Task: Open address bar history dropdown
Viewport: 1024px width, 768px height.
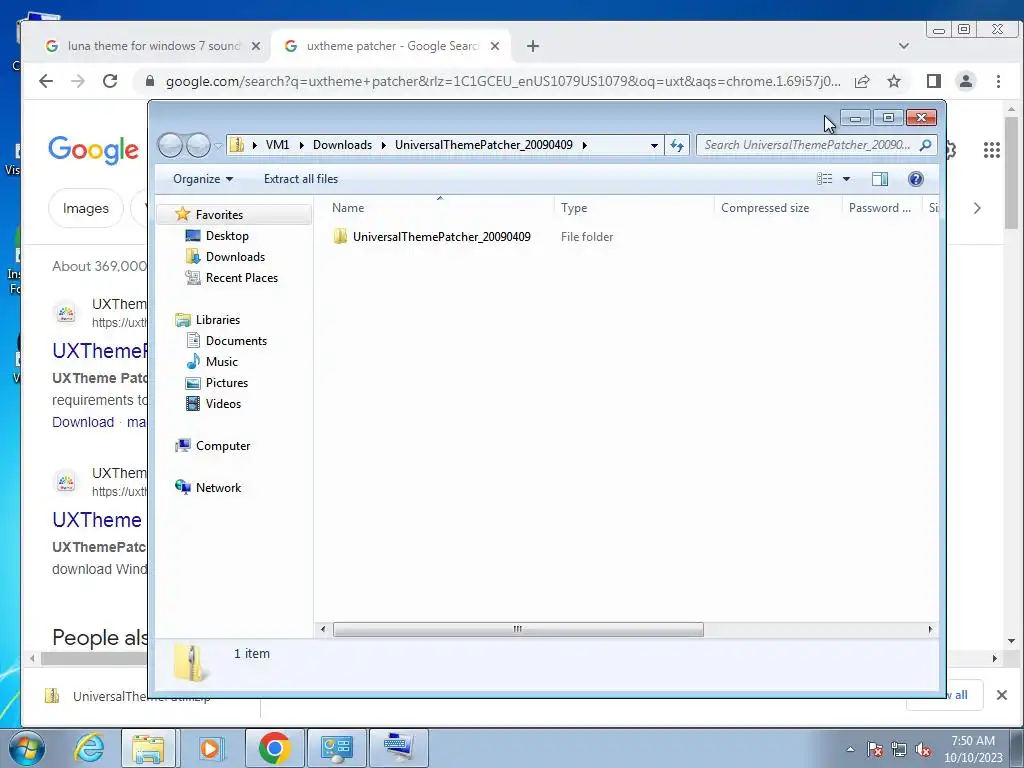Action: click(x=654, y=145)
